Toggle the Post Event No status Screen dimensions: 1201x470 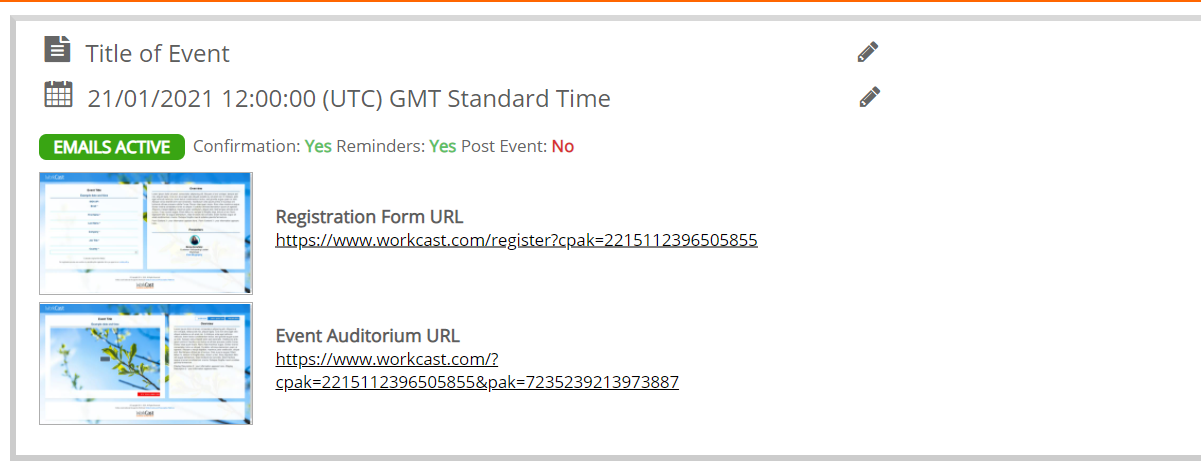point(563,146)
